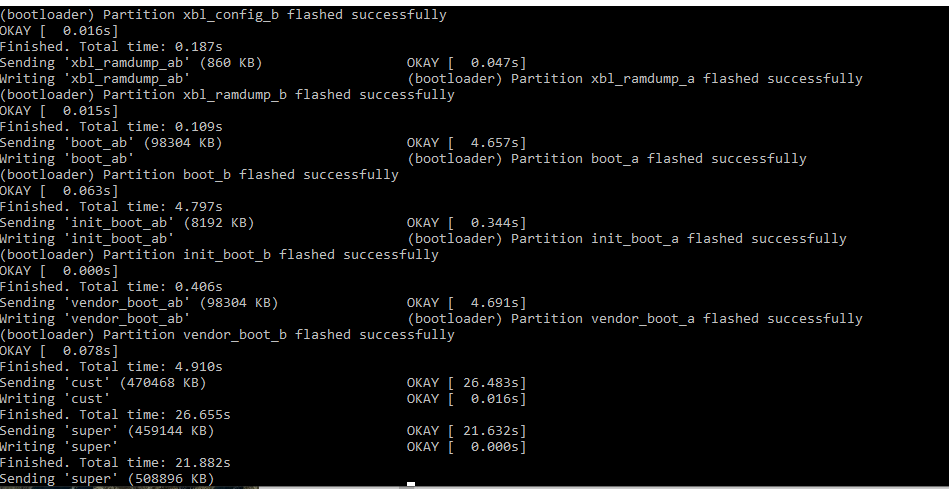949x489 pixels.
Task: Click "Finished. Total time: 0.187s" line
Action: pyautogui.click(x=111, y=47)
